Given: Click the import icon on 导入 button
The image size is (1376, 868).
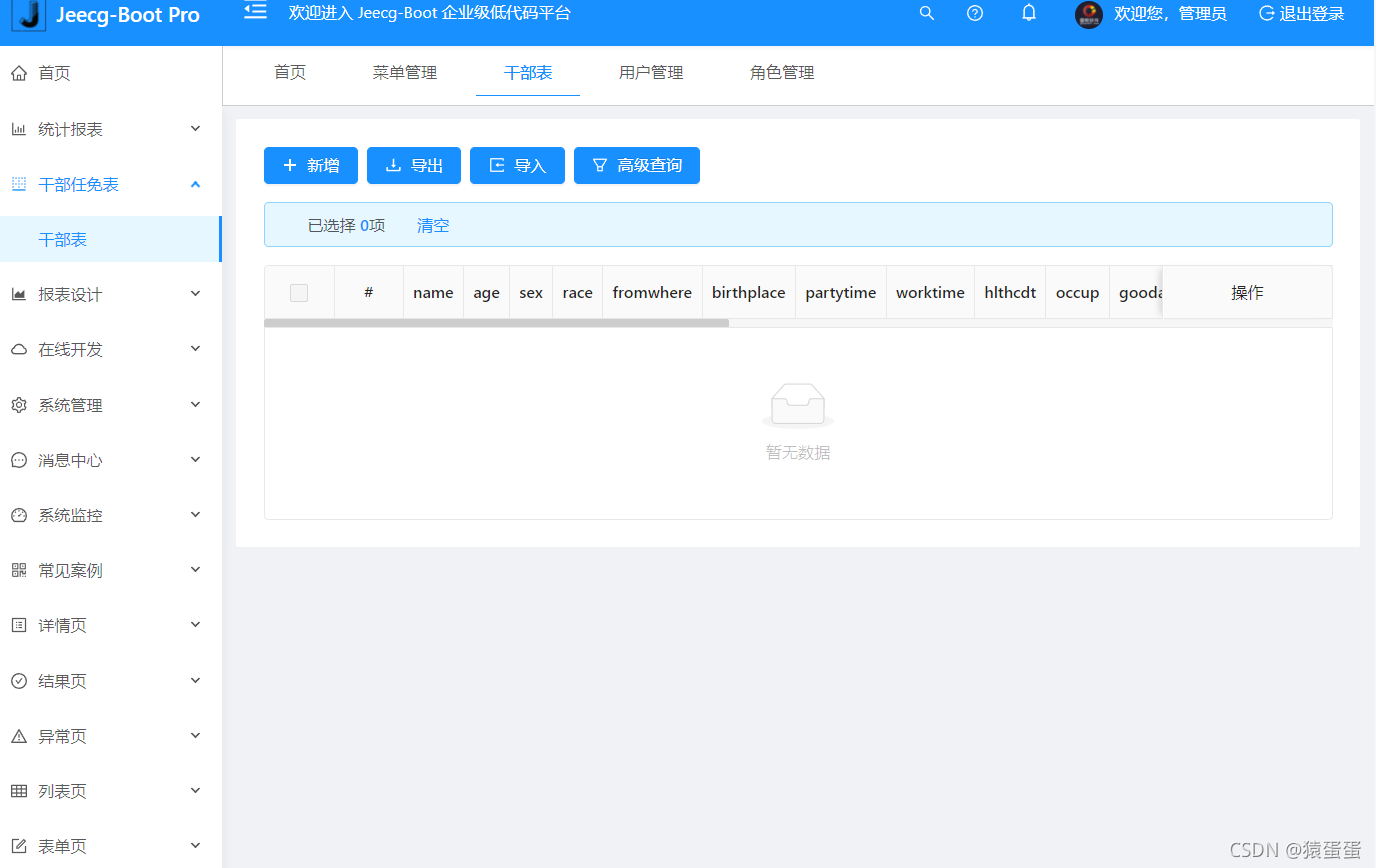Looking at the screenshot, I should click(x=497, y=165).
